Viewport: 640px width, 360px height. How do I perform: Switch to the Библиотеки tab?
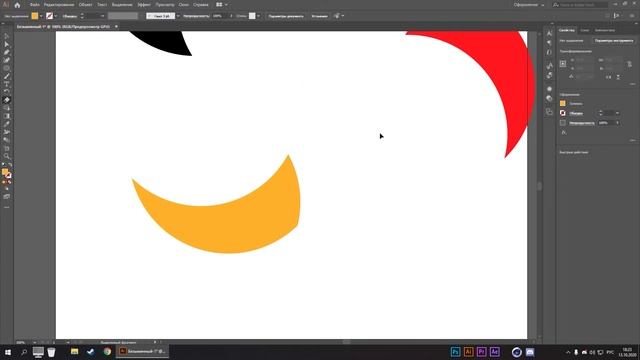coord(604,30)
